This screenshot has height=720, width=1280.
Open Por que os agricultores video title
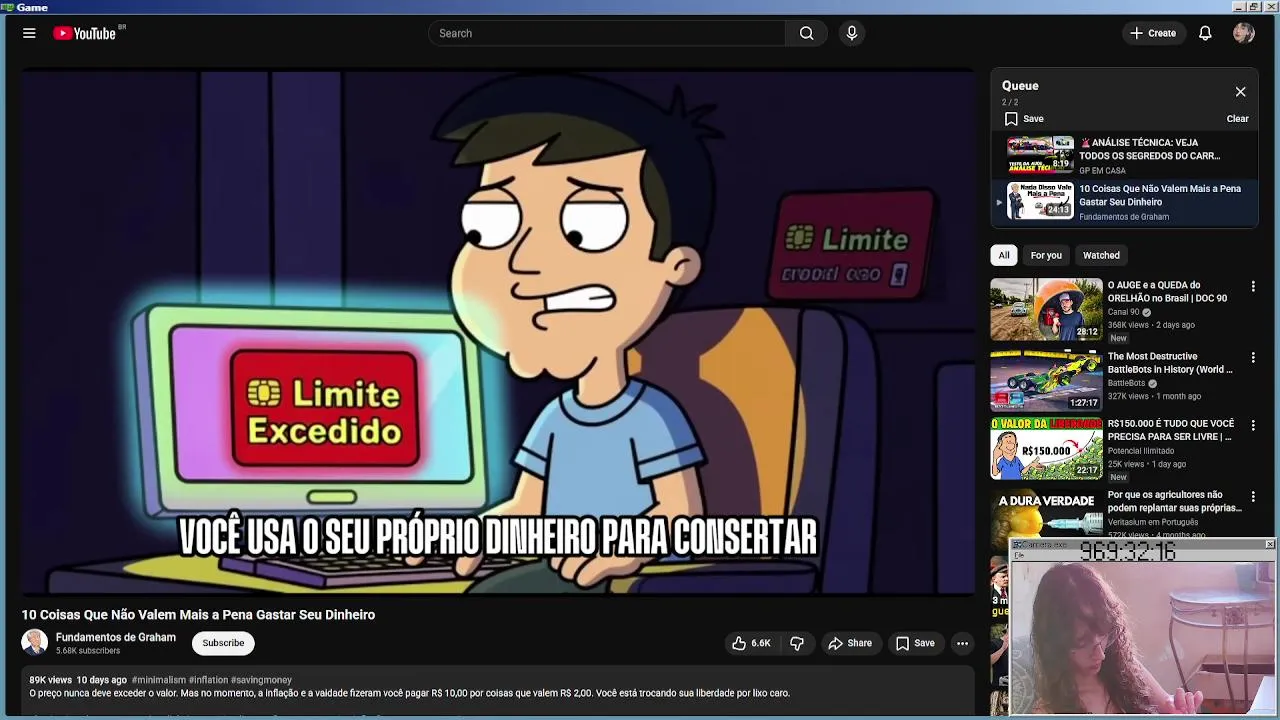tap(1174, 501)
